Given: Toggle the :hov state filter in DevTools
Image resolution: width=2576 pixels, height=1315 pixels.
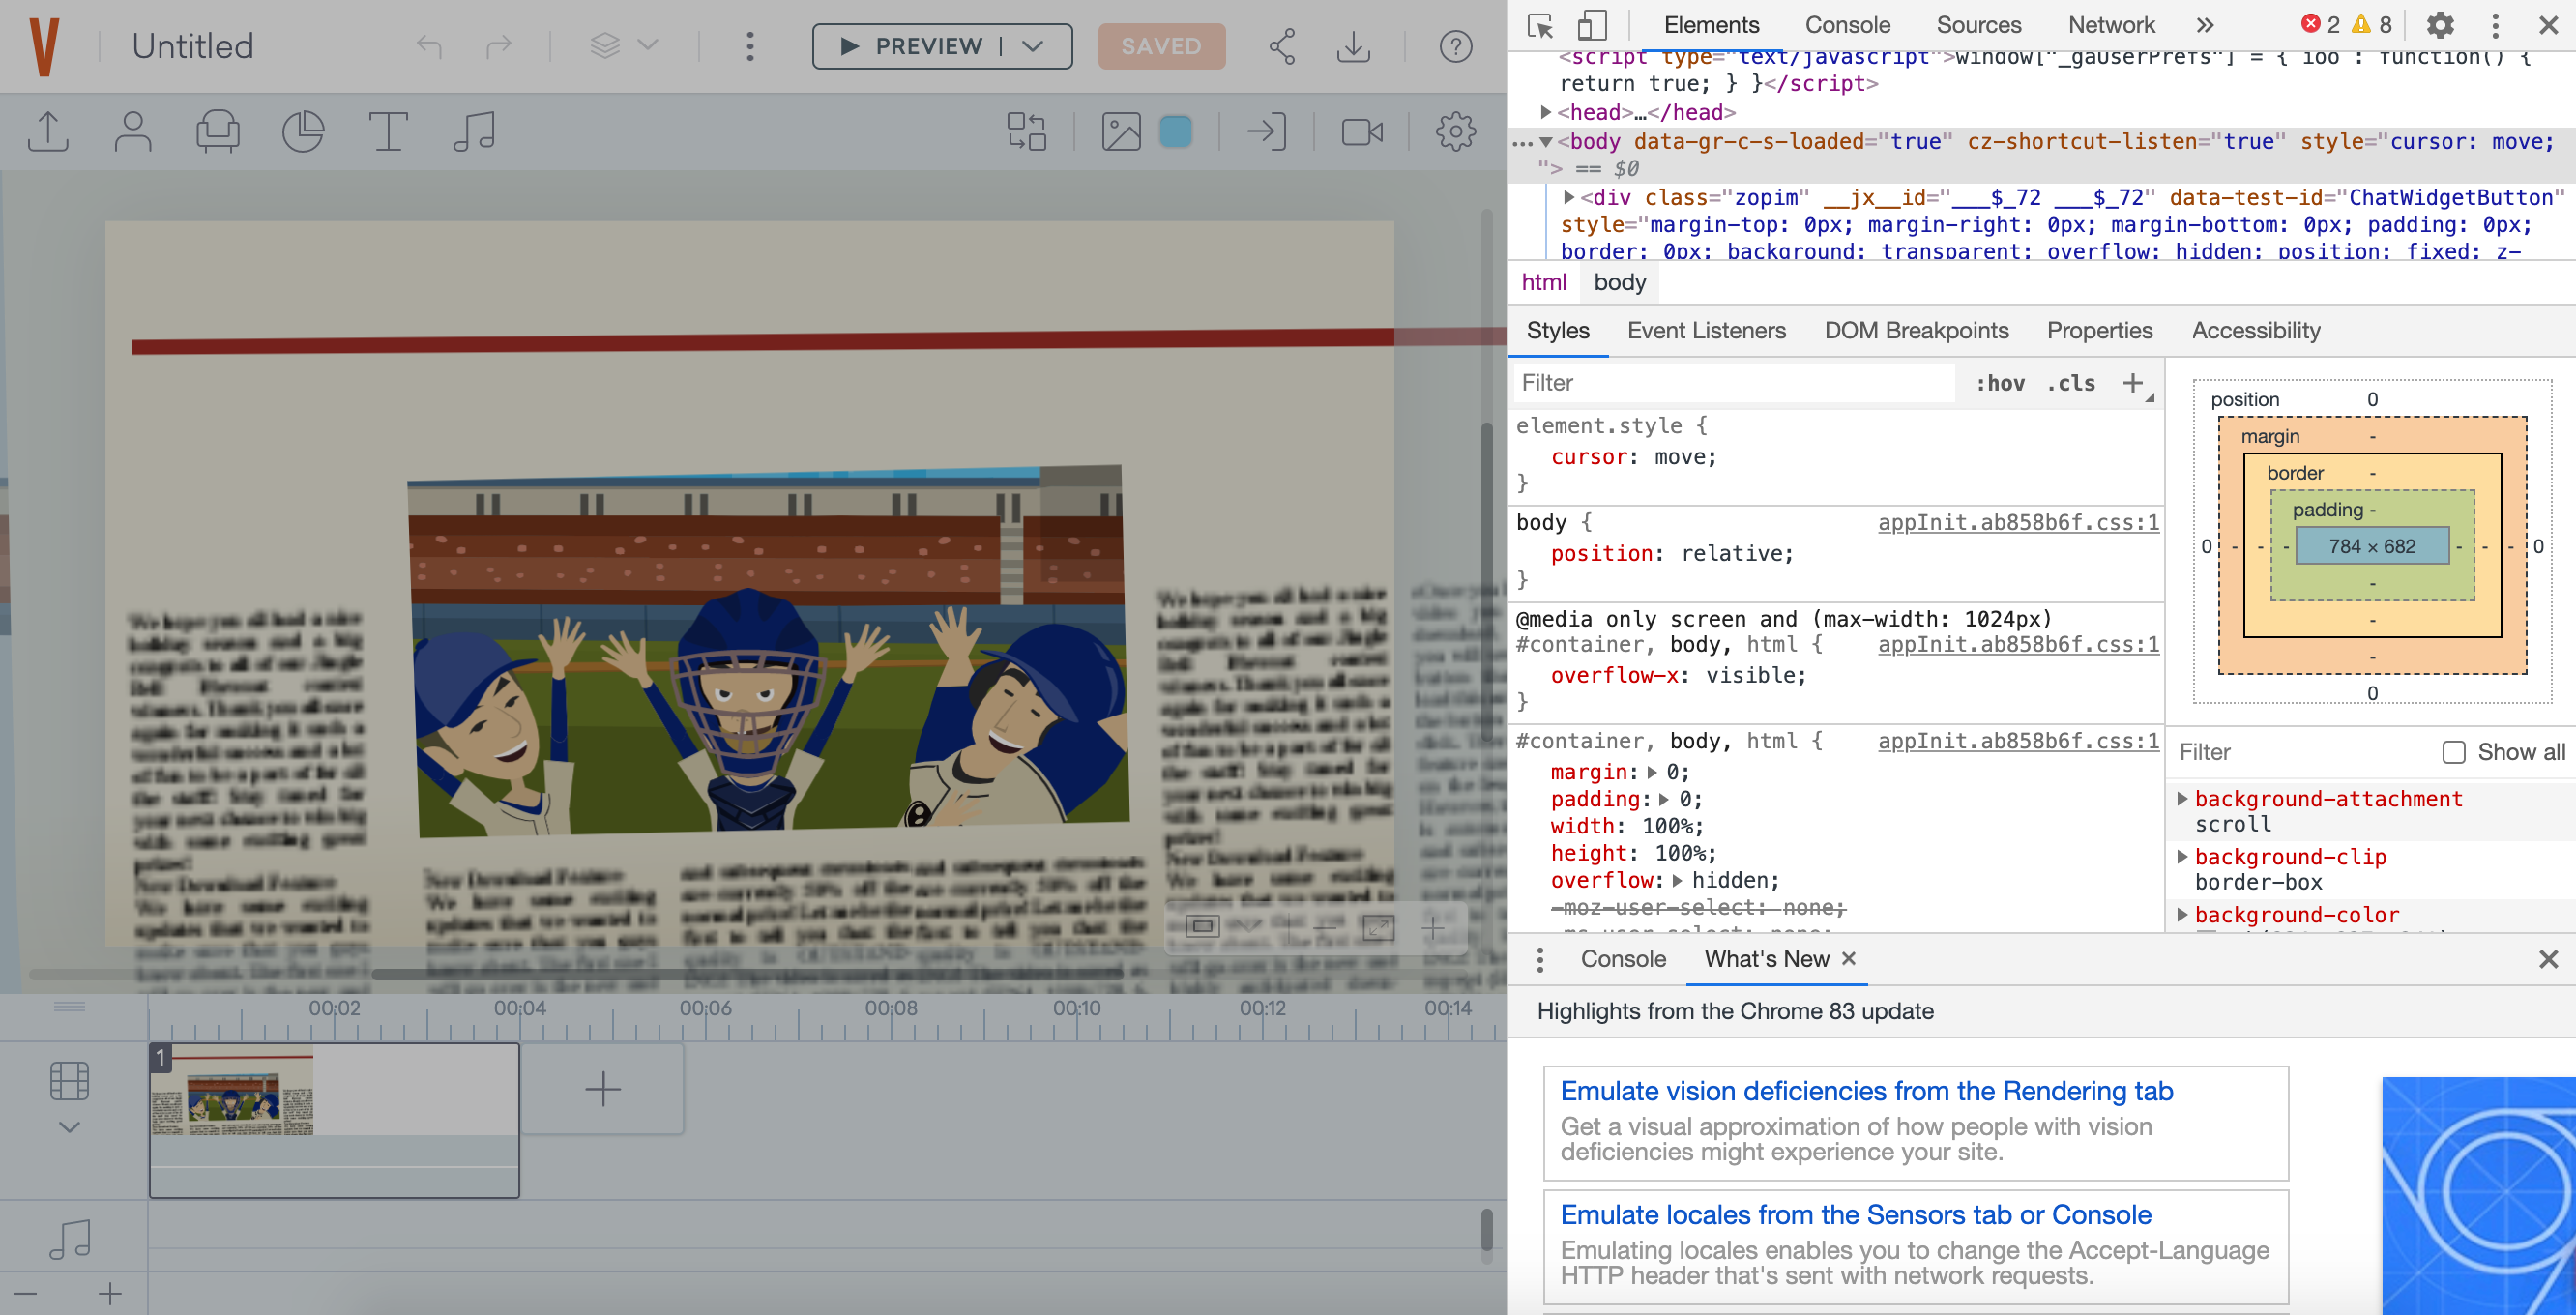Looking at the screenshot, I should click(x=1999, y=382).
